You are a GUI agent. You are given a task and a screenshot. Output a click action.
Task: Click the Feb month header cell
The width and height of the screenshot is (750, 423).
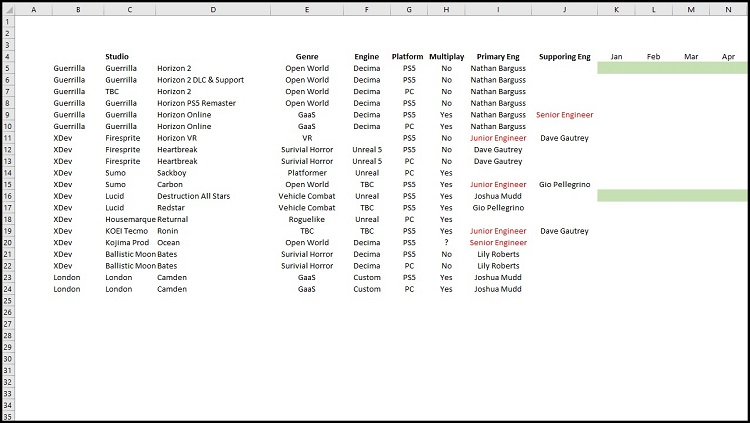[653, 57]
